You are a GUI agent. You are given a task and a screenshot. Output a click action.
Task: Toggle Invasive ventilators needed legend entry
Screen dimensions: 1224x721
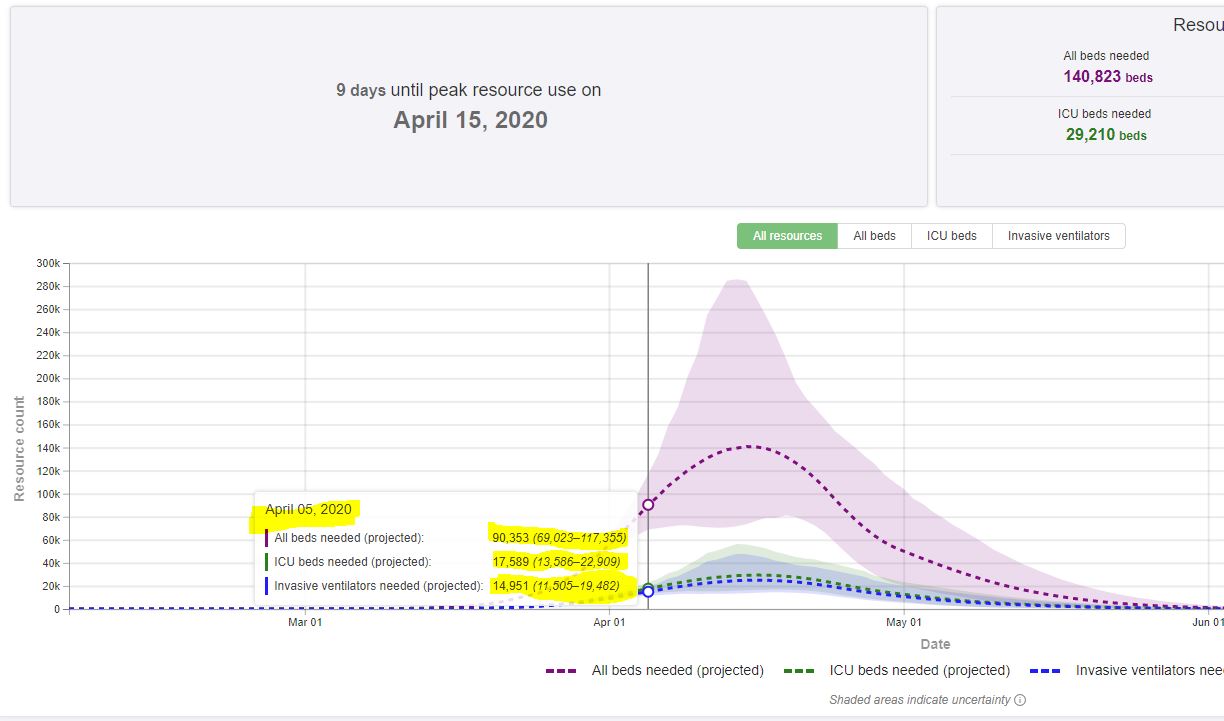coord(1127,670)
